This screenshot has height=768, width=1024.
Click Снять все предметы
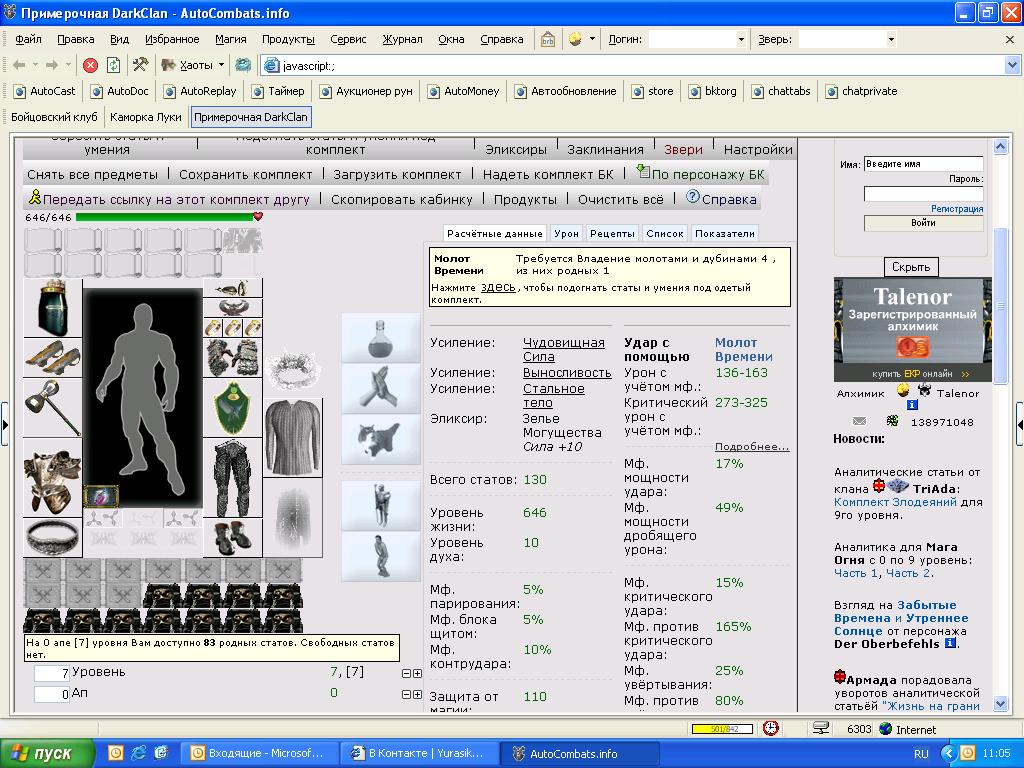click(92, 174)
